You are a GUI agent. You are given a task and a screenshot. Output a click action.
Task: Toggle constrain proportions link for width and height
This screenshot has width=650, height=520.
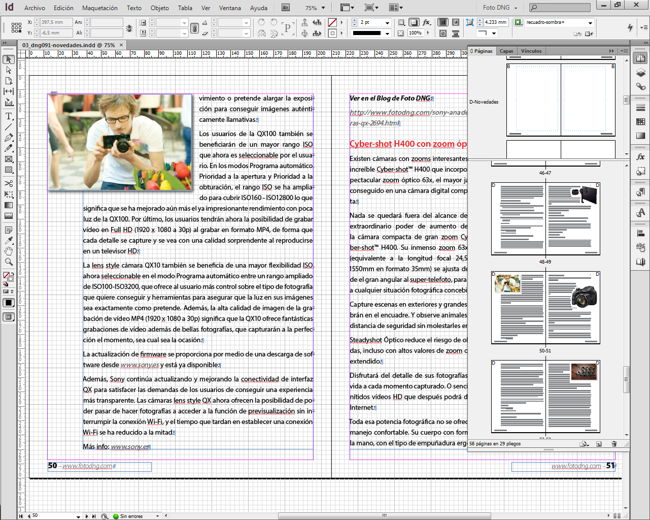click(129, 28)
